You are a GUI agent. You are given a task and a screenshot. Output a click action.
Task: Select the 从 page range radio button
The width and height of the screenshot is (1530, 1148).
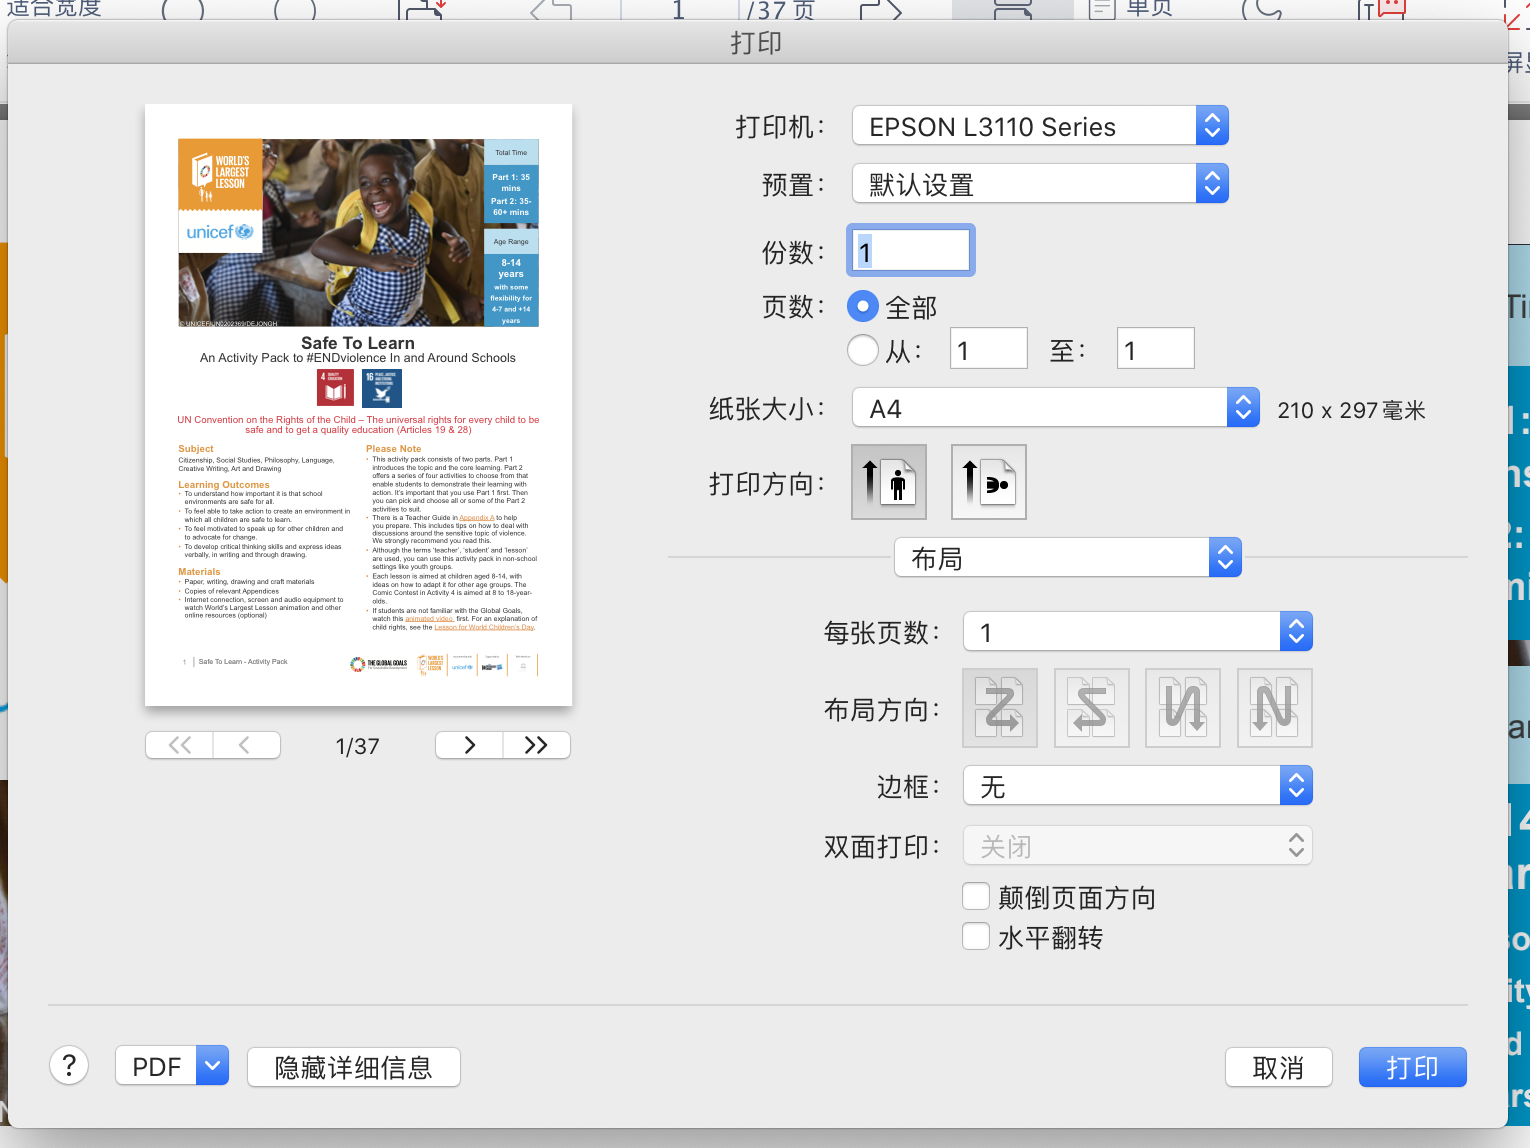pyautogui.click(x=862, y=350)
